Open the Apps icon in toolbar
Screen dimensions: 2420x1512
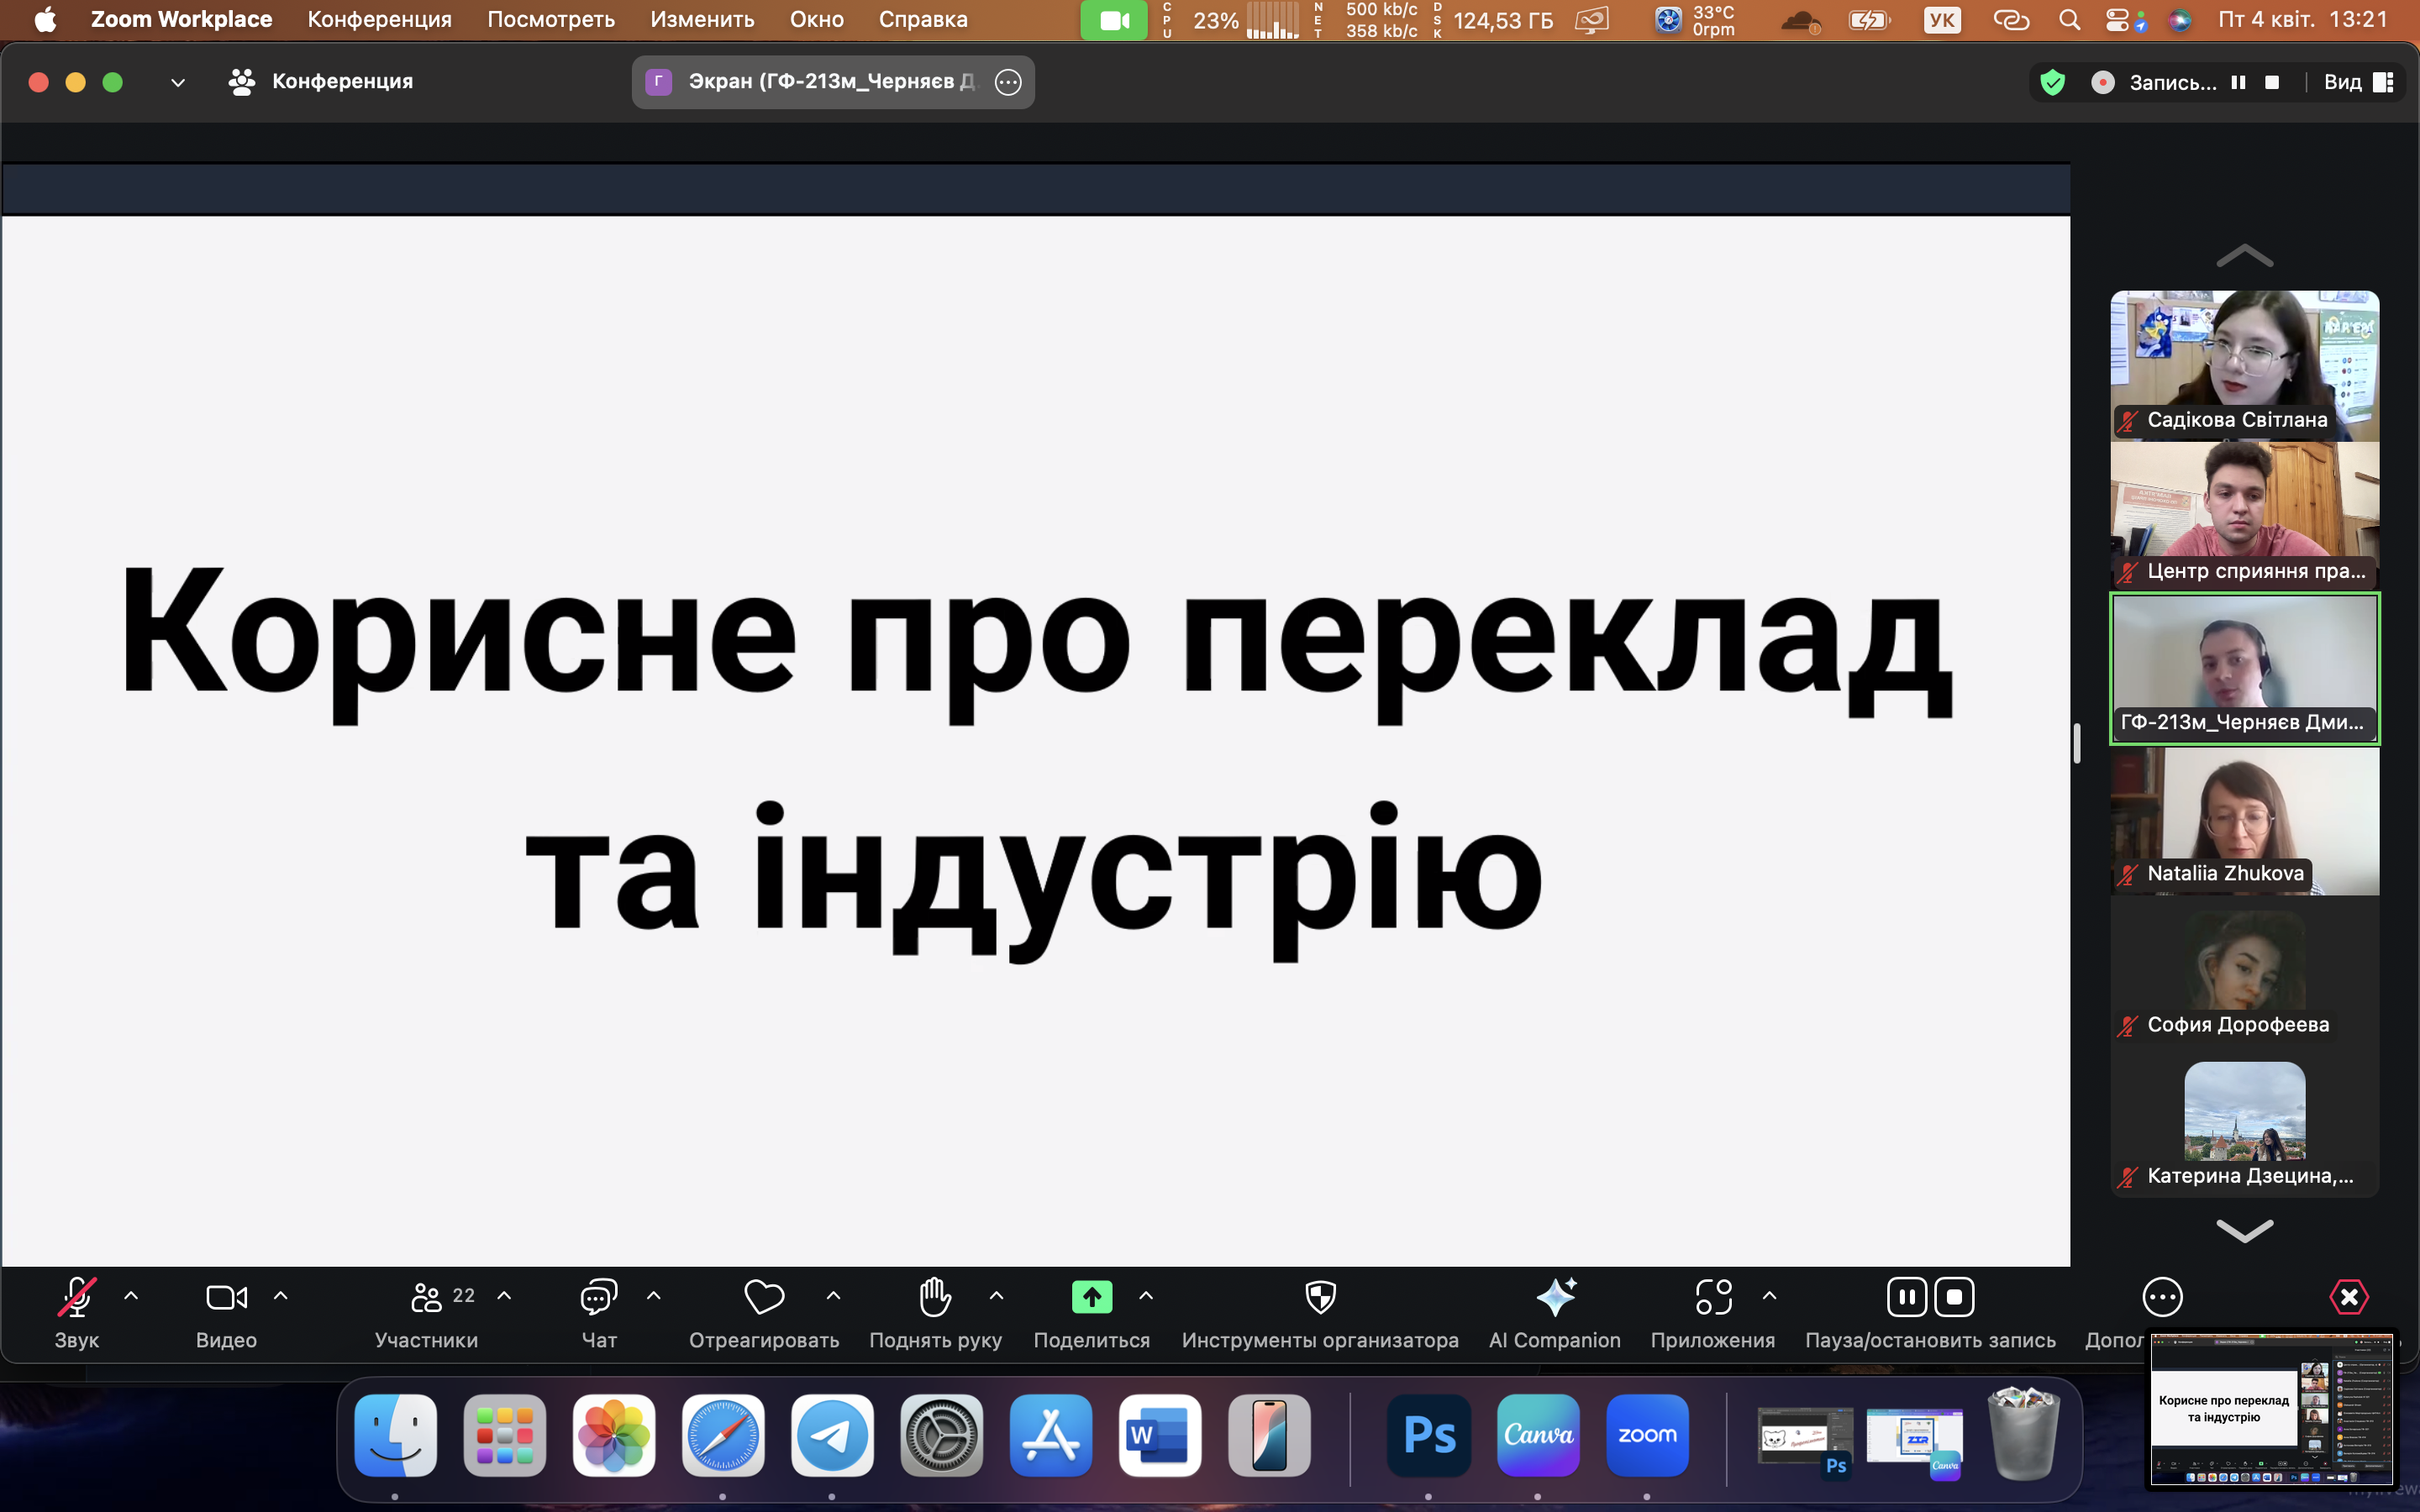[x=1713, y=1297]
